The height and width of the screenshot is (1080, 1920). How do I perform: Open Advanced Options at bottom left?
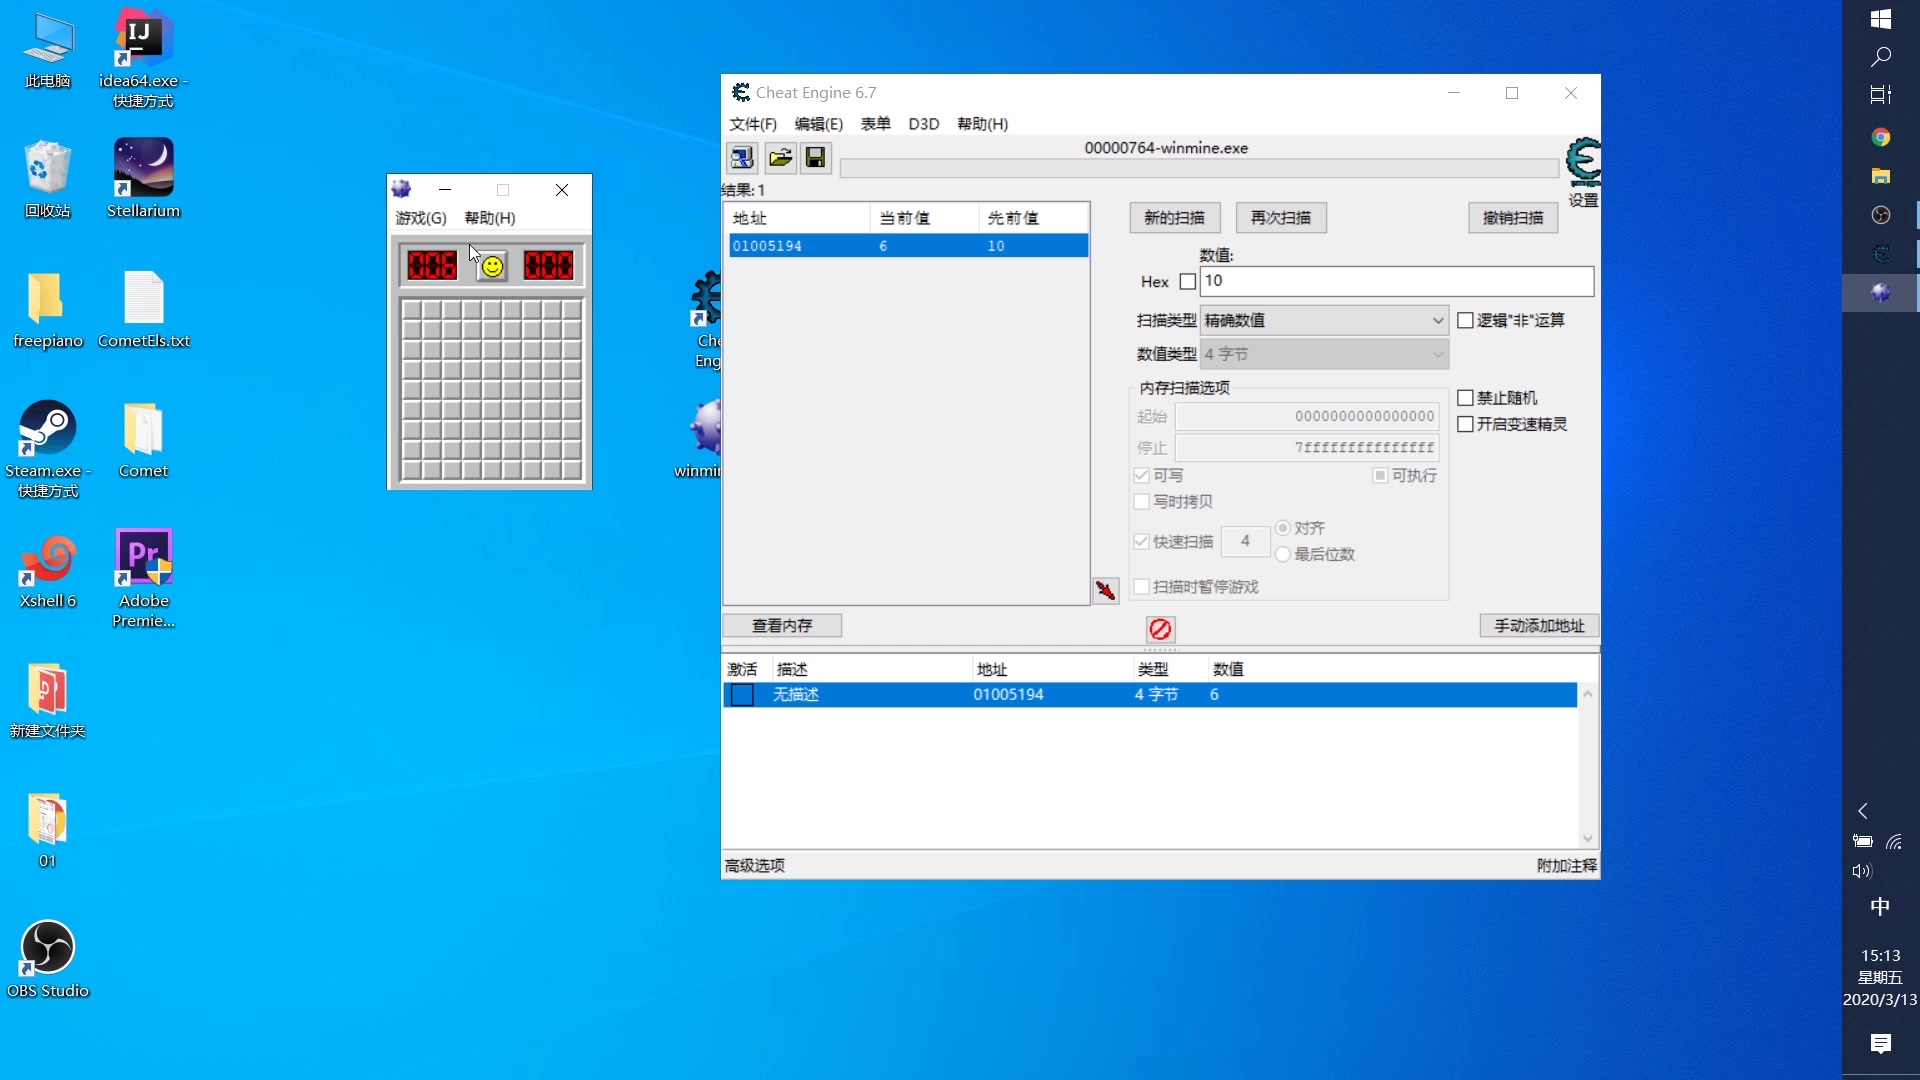click(x=755, y=866)
